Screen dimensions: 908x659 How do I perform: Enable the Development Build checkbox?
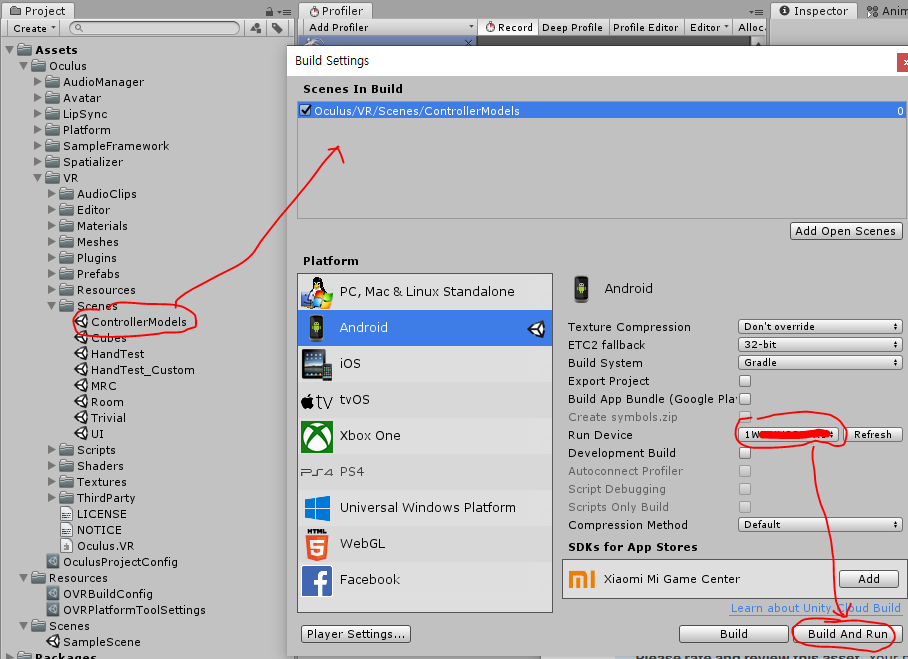[x=745, y=453]
